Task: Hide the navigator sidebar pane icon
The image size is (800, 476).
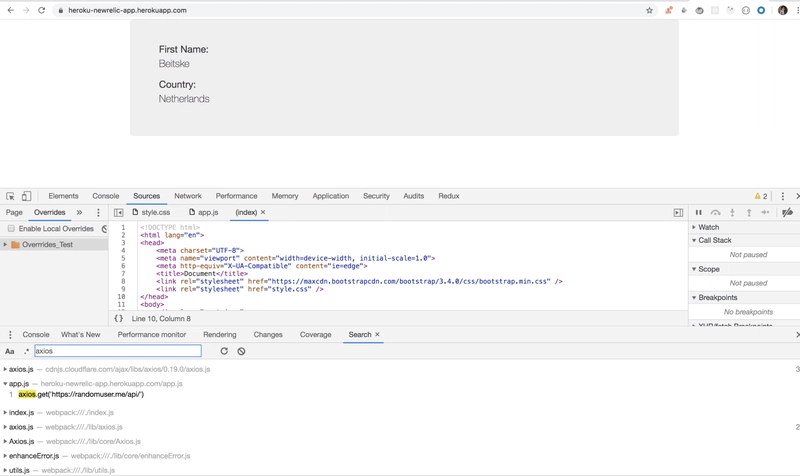Action: pos(118,212)
